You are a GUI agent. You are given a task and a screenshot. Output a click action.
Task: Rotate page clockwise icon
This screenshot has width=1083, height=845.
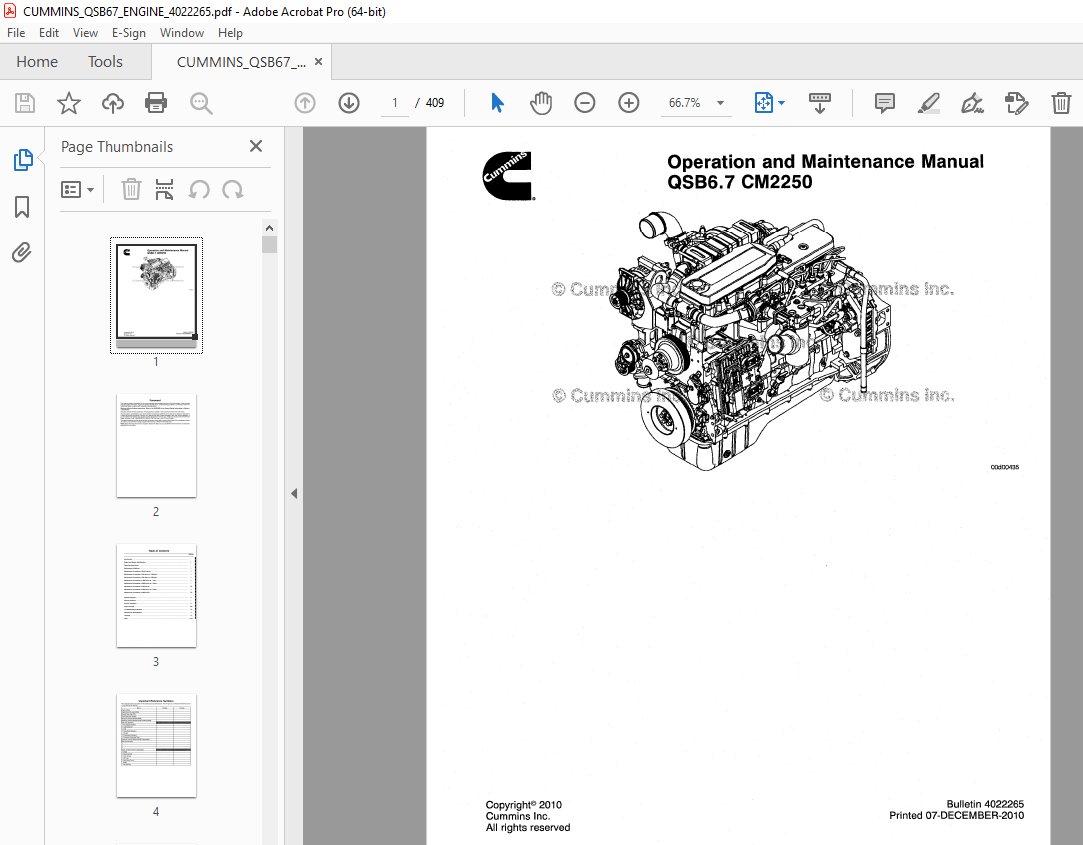[233, 189]
